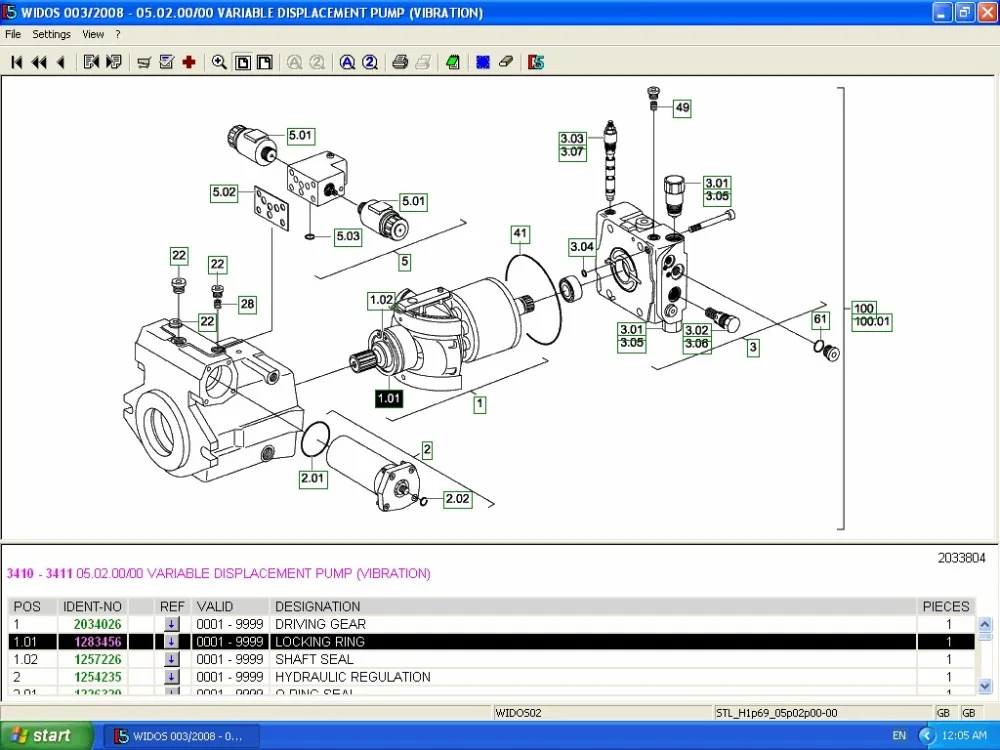Viewport: 1000px width, 750px height.
Task: Click the WIDOS logo toolbar icon
Action: coord(536,62)
